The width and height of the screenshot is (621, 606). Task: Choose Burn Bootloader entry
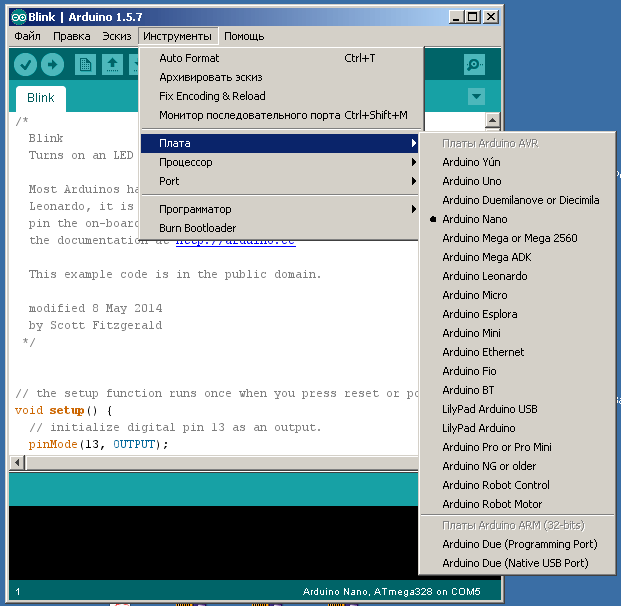click(280, 228)
